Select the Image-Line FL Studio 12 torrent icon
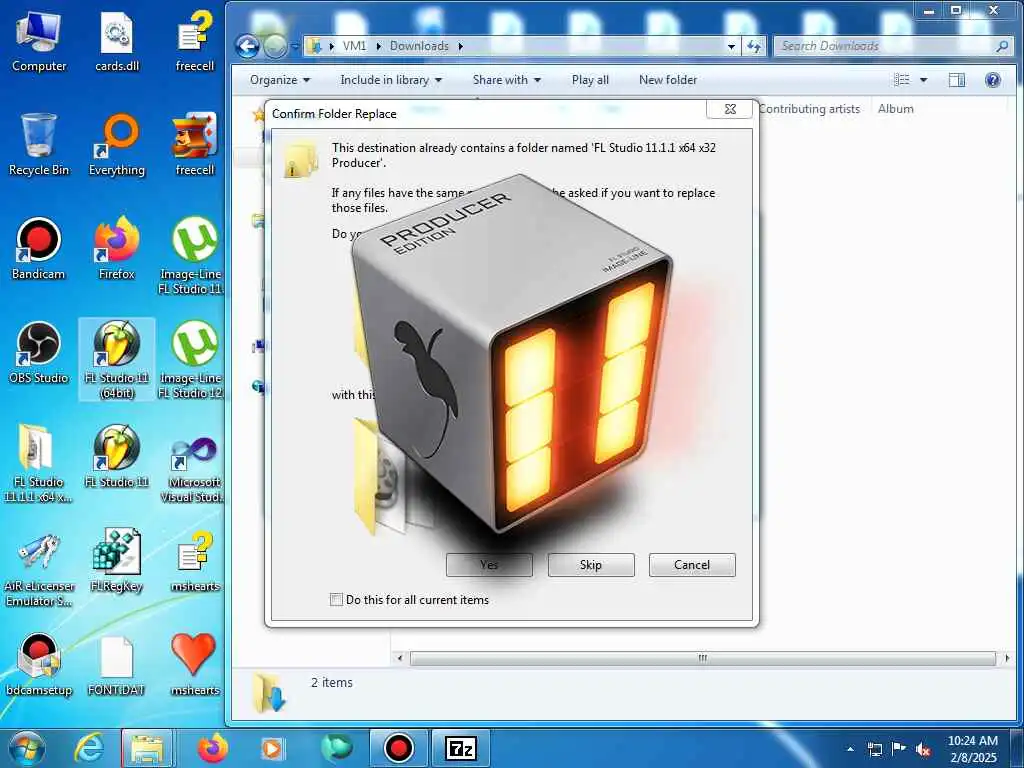 (x=194, y=359)
